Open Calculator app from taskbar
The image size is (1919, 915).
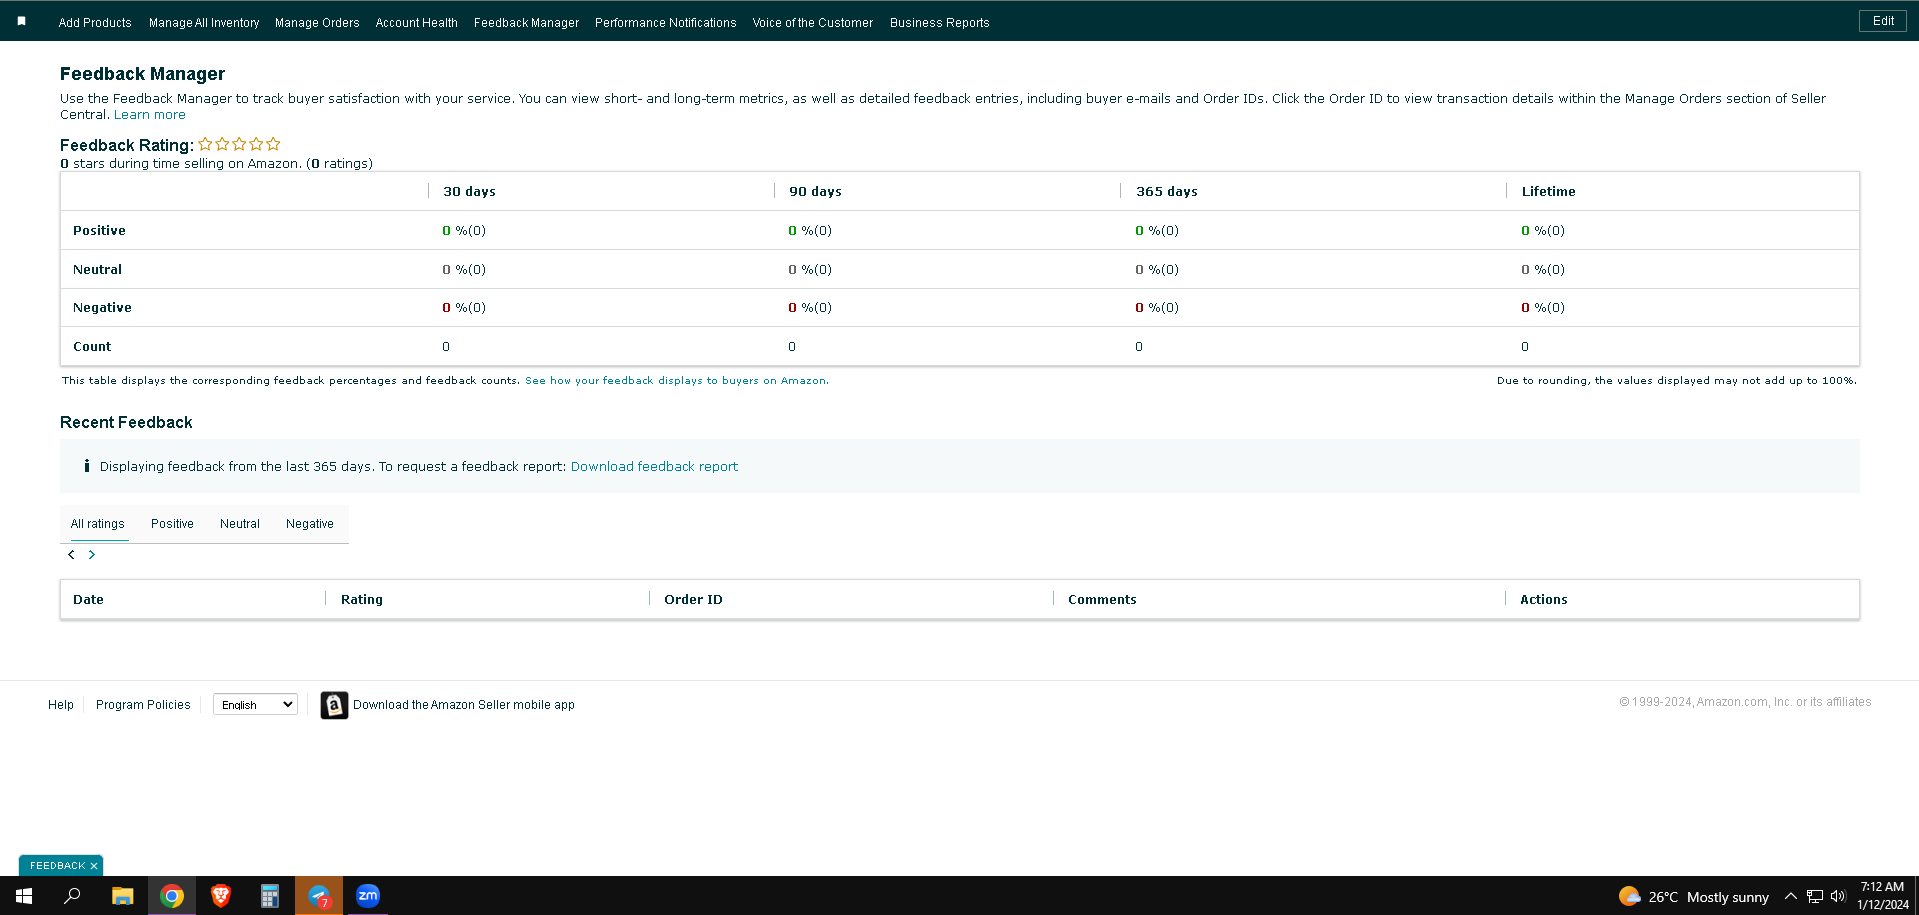click(270, 896)
